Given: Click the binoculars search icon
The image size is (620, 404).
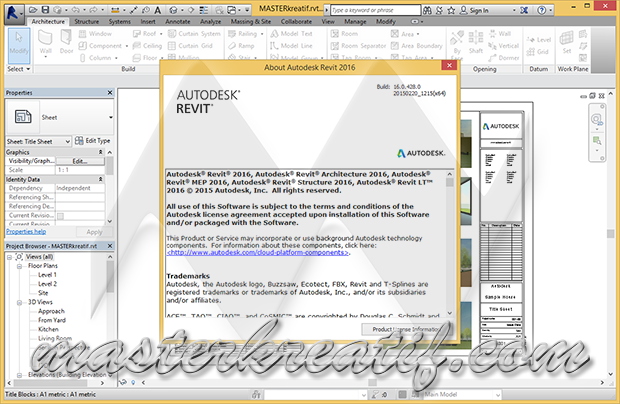Looking at the screenshot, I should [x=427, y=10].
